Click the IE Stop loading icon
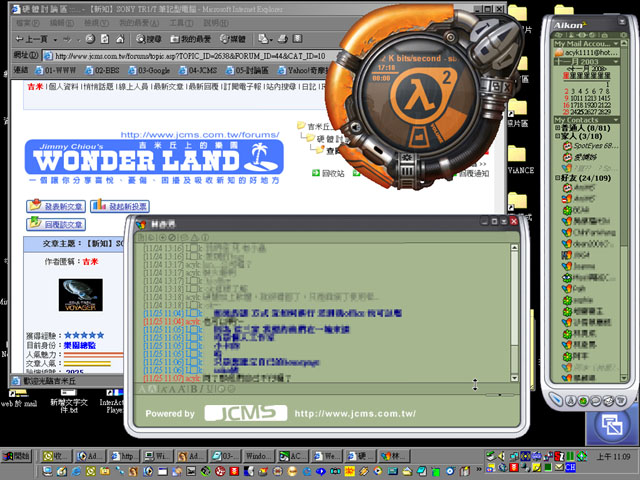Screen dimensions: 640x480 [90, 39]
